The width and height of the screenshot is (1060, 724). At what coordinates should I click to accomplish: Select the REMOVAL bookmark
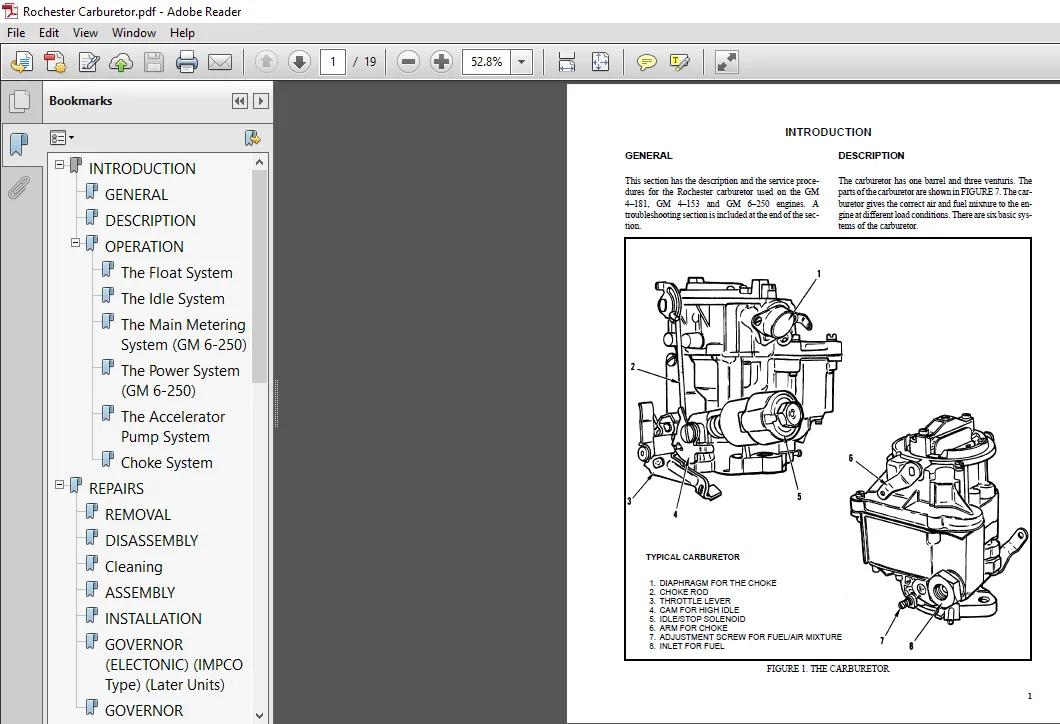[x=138, y=514]
